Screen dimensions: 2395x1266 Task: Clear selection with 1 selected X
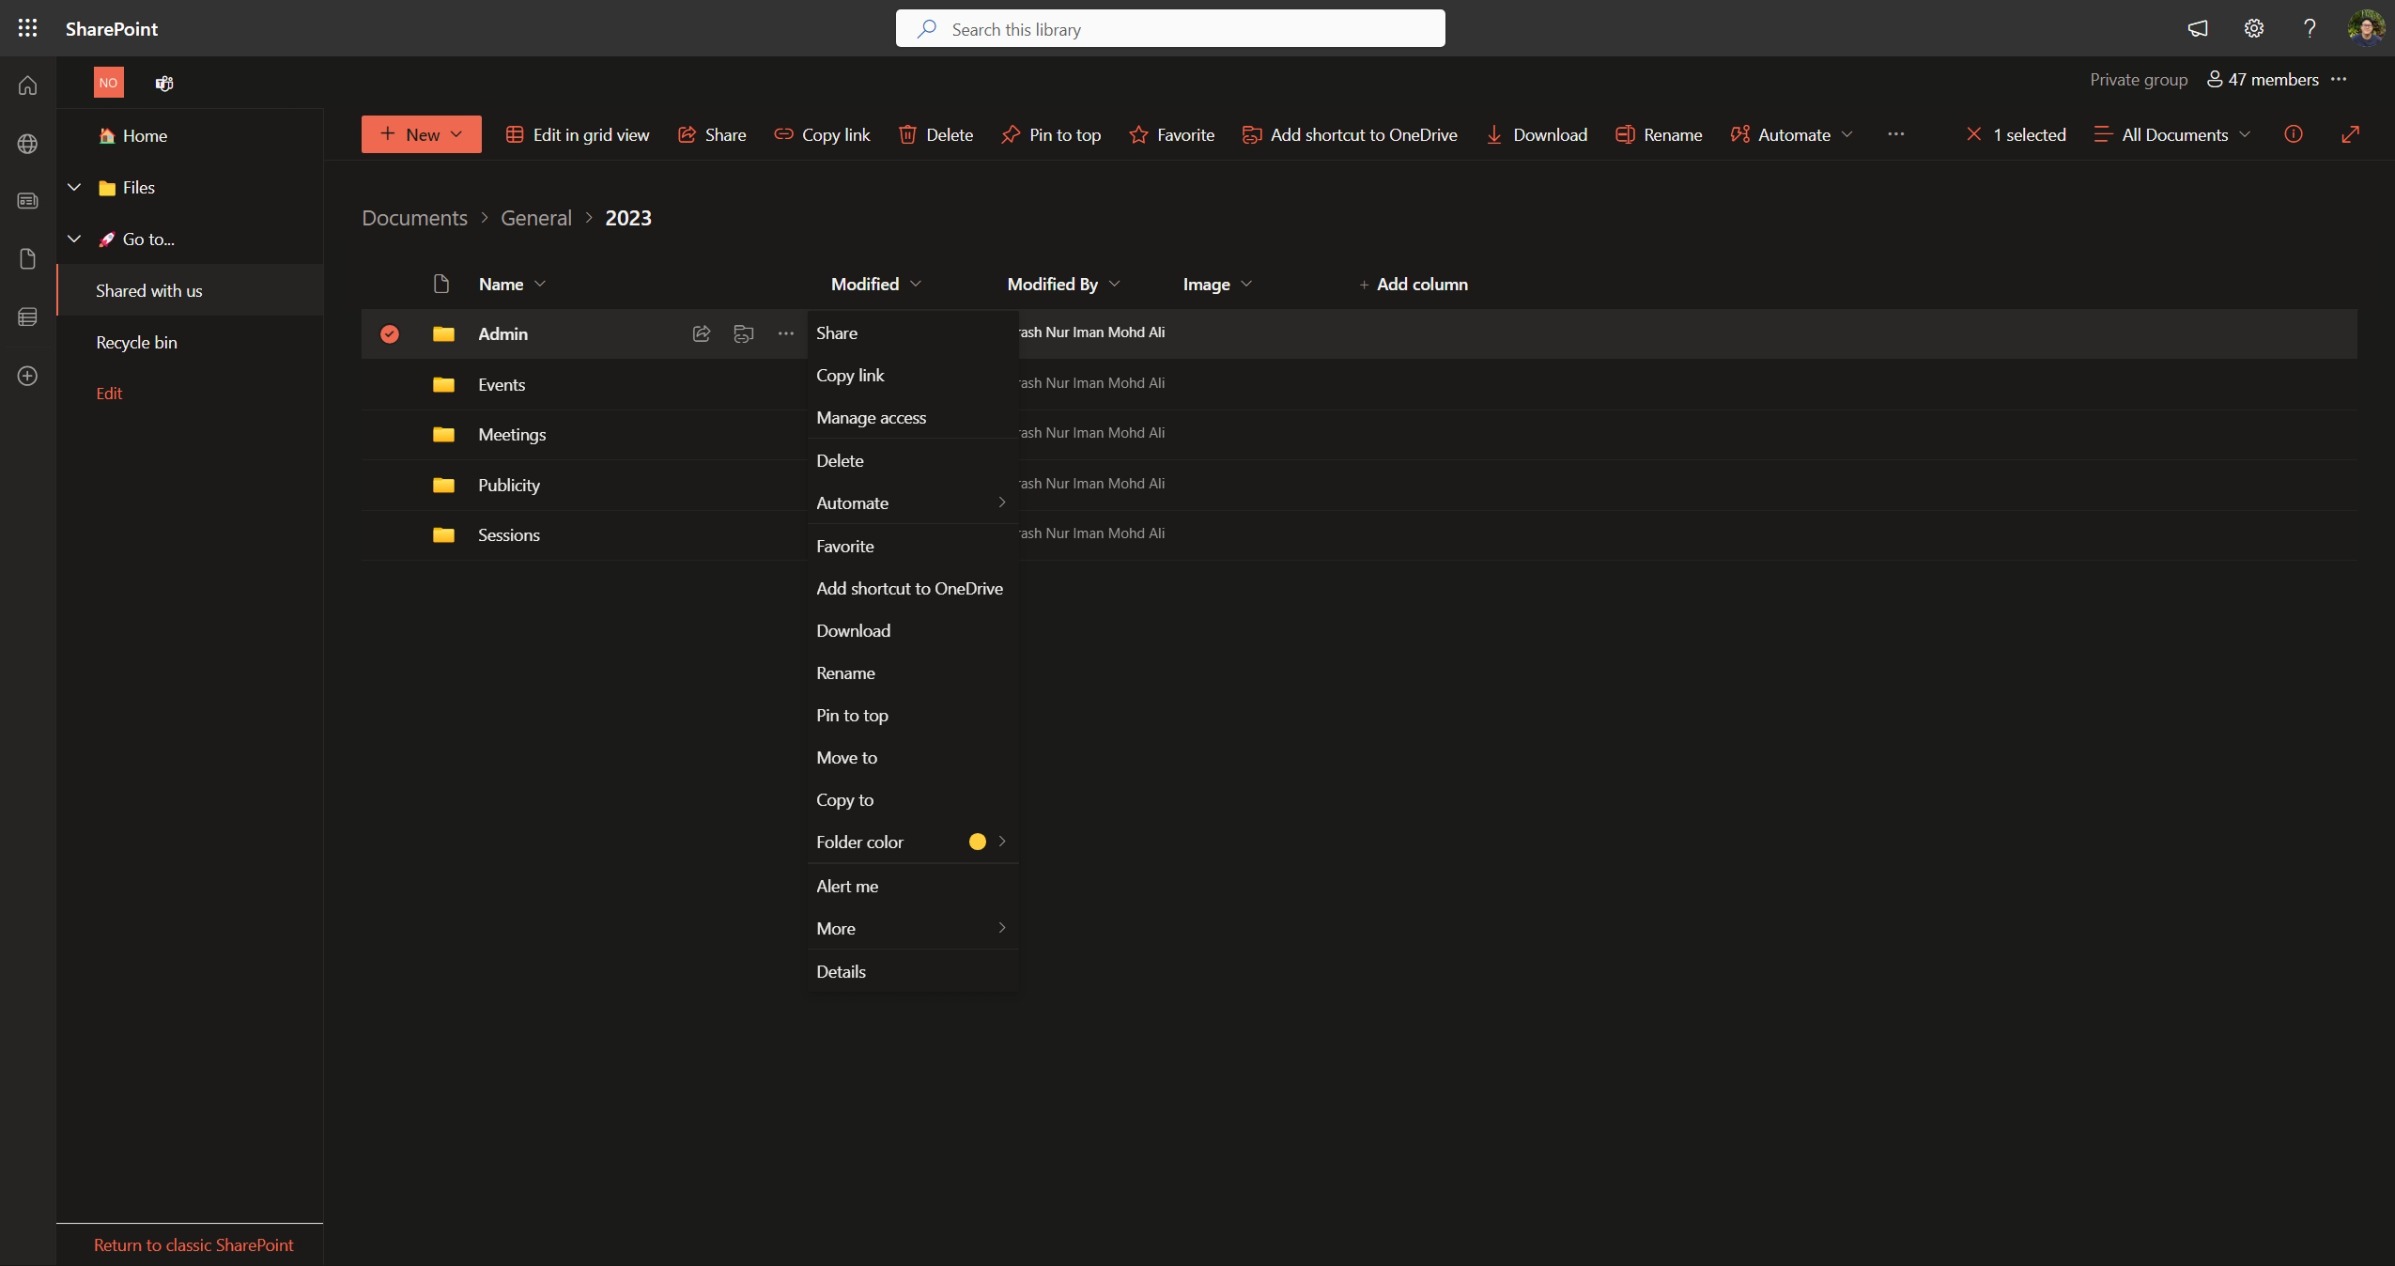(x=1973, y=134)
